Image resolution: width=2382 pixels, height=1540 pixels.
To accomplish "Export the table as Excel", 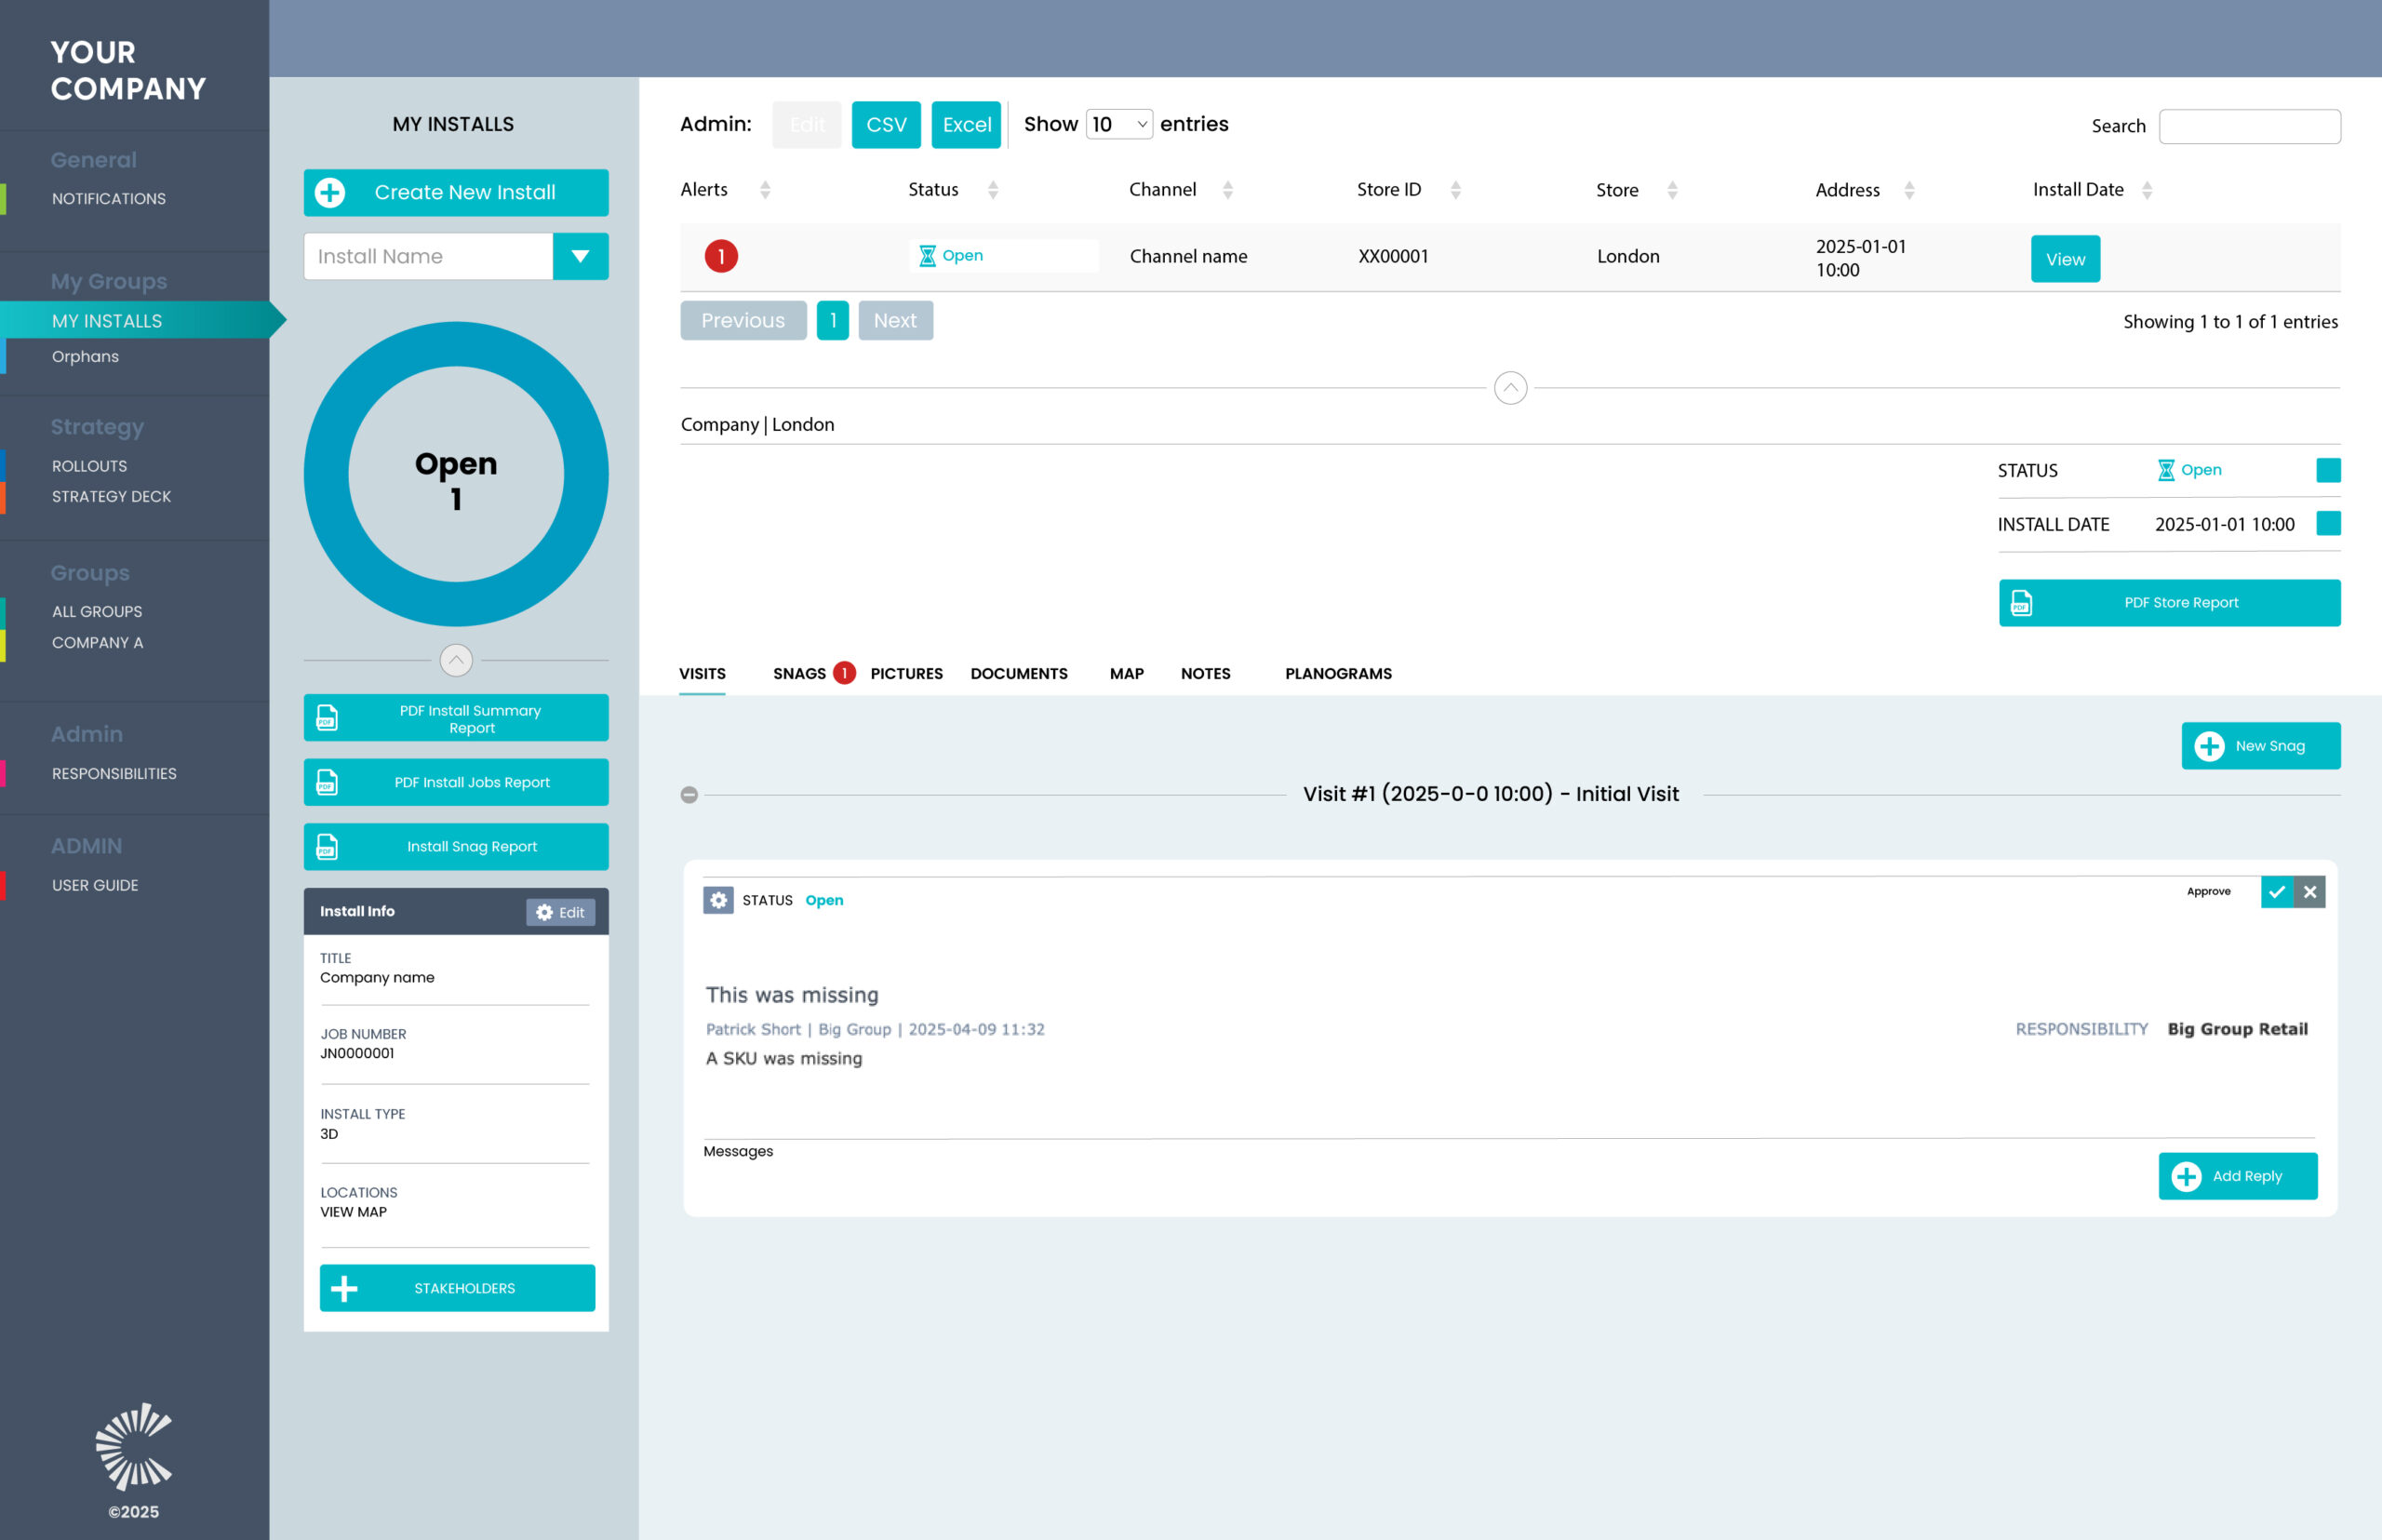I will click(x=966, y=124).
